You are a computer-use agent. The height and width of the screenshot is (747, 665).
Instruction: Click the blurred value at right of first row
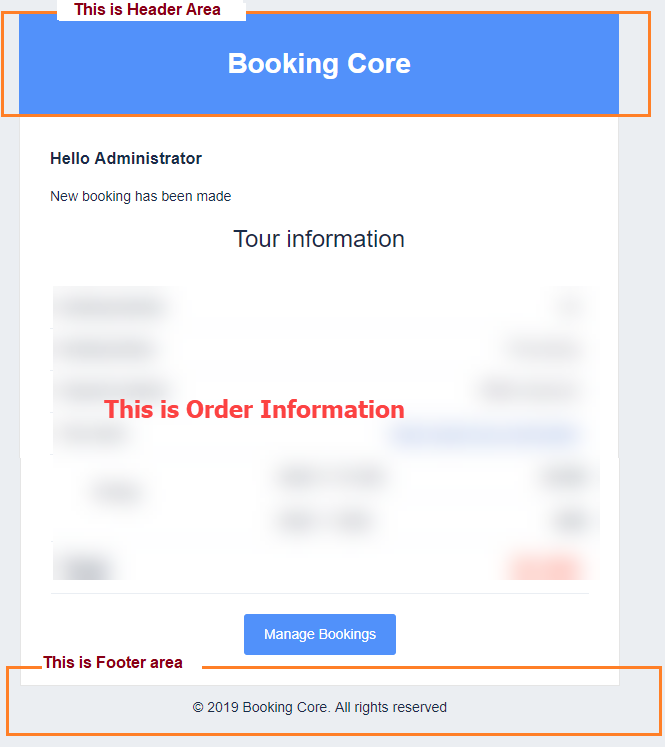[572, 306]
